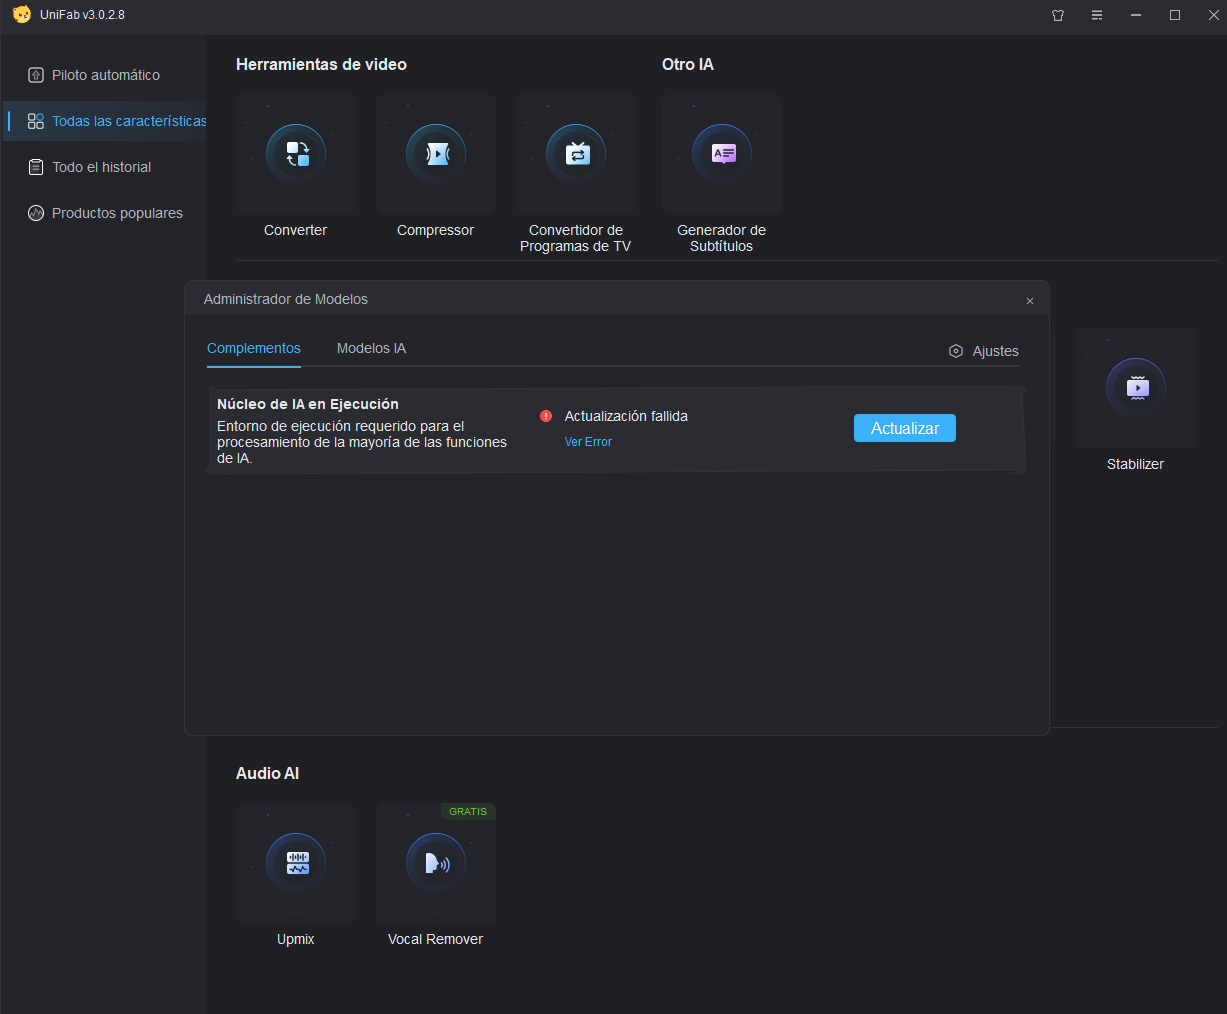Open the Ver Error link
1227x1014 pixels.
coord(588,442)
